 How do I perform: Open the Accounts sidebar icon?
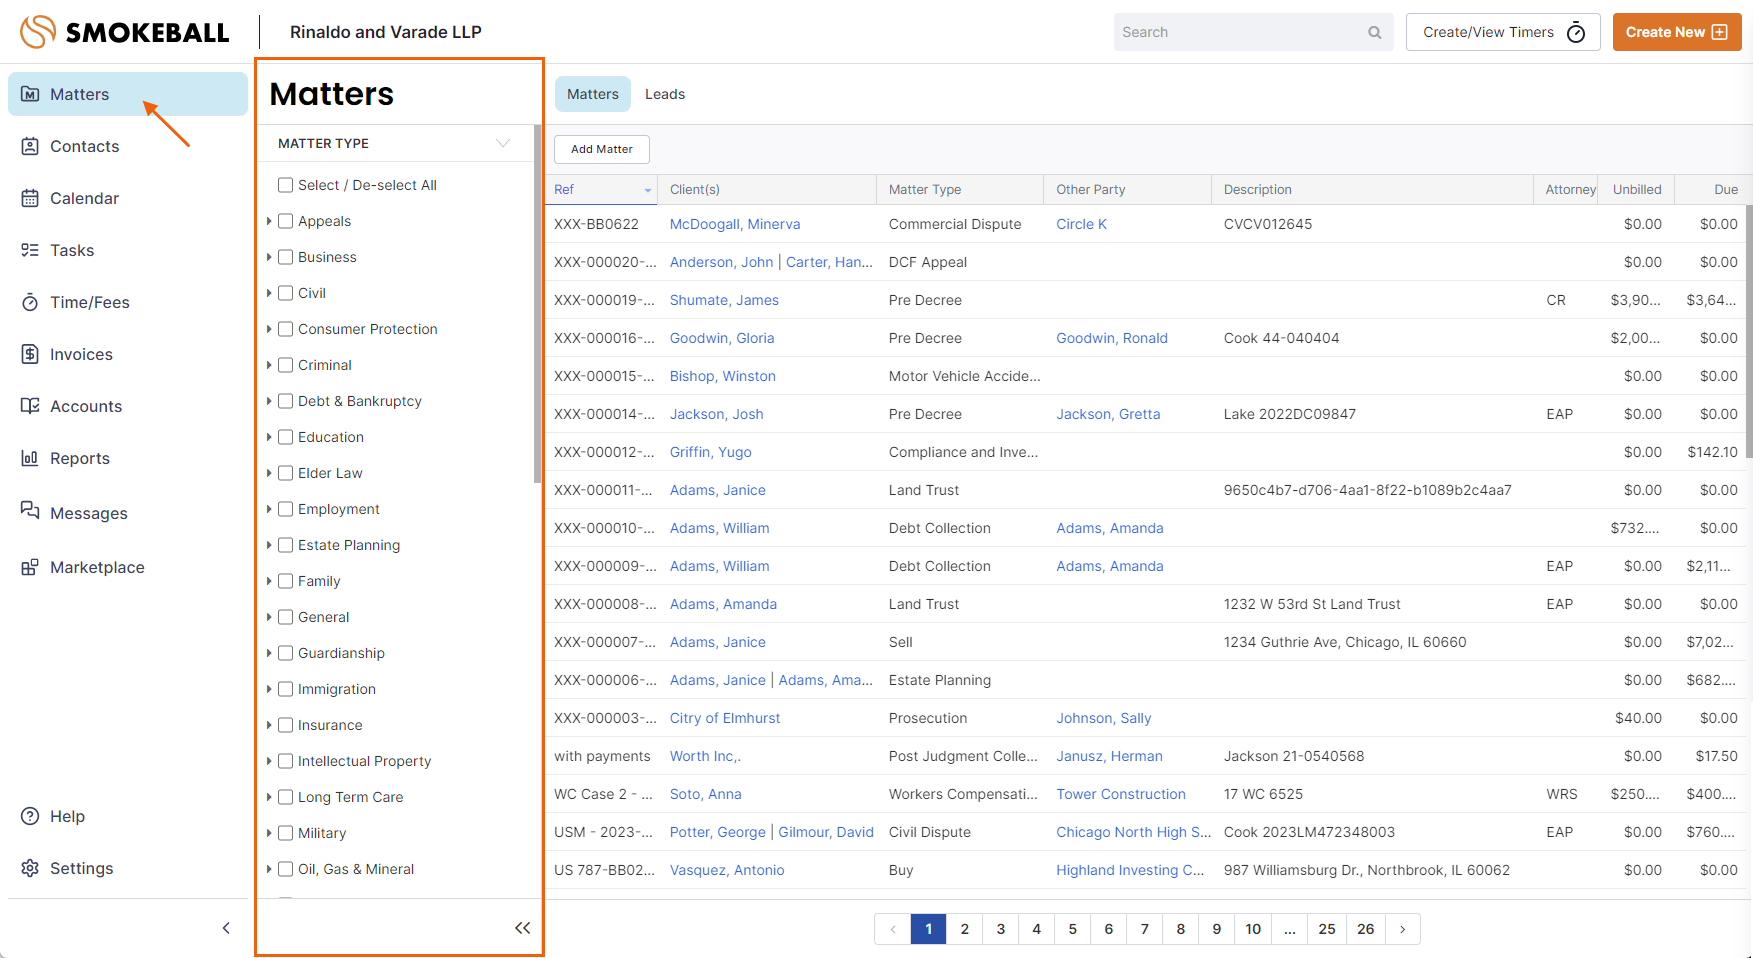30,406
